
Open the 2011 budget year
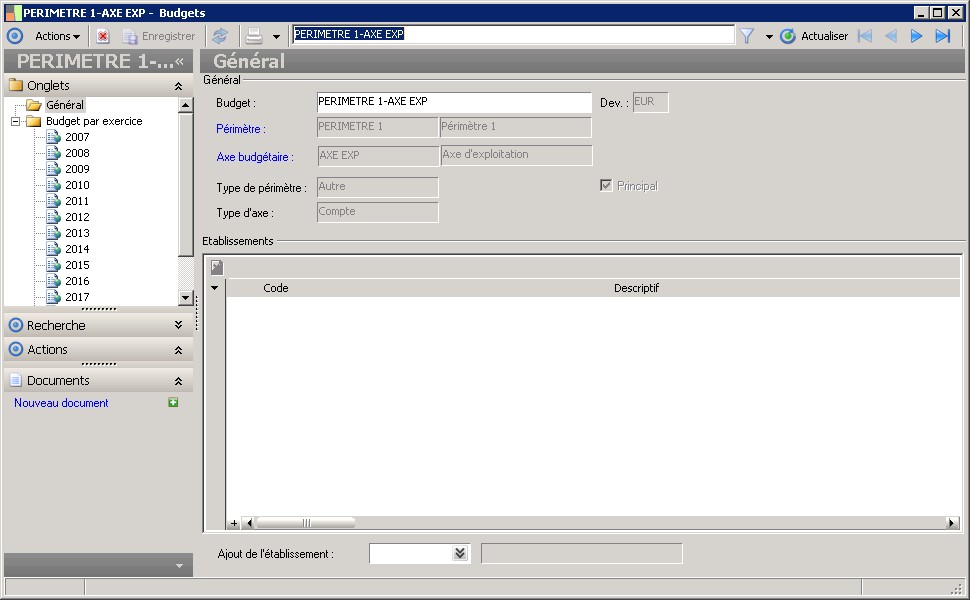[x=77, y=201]
